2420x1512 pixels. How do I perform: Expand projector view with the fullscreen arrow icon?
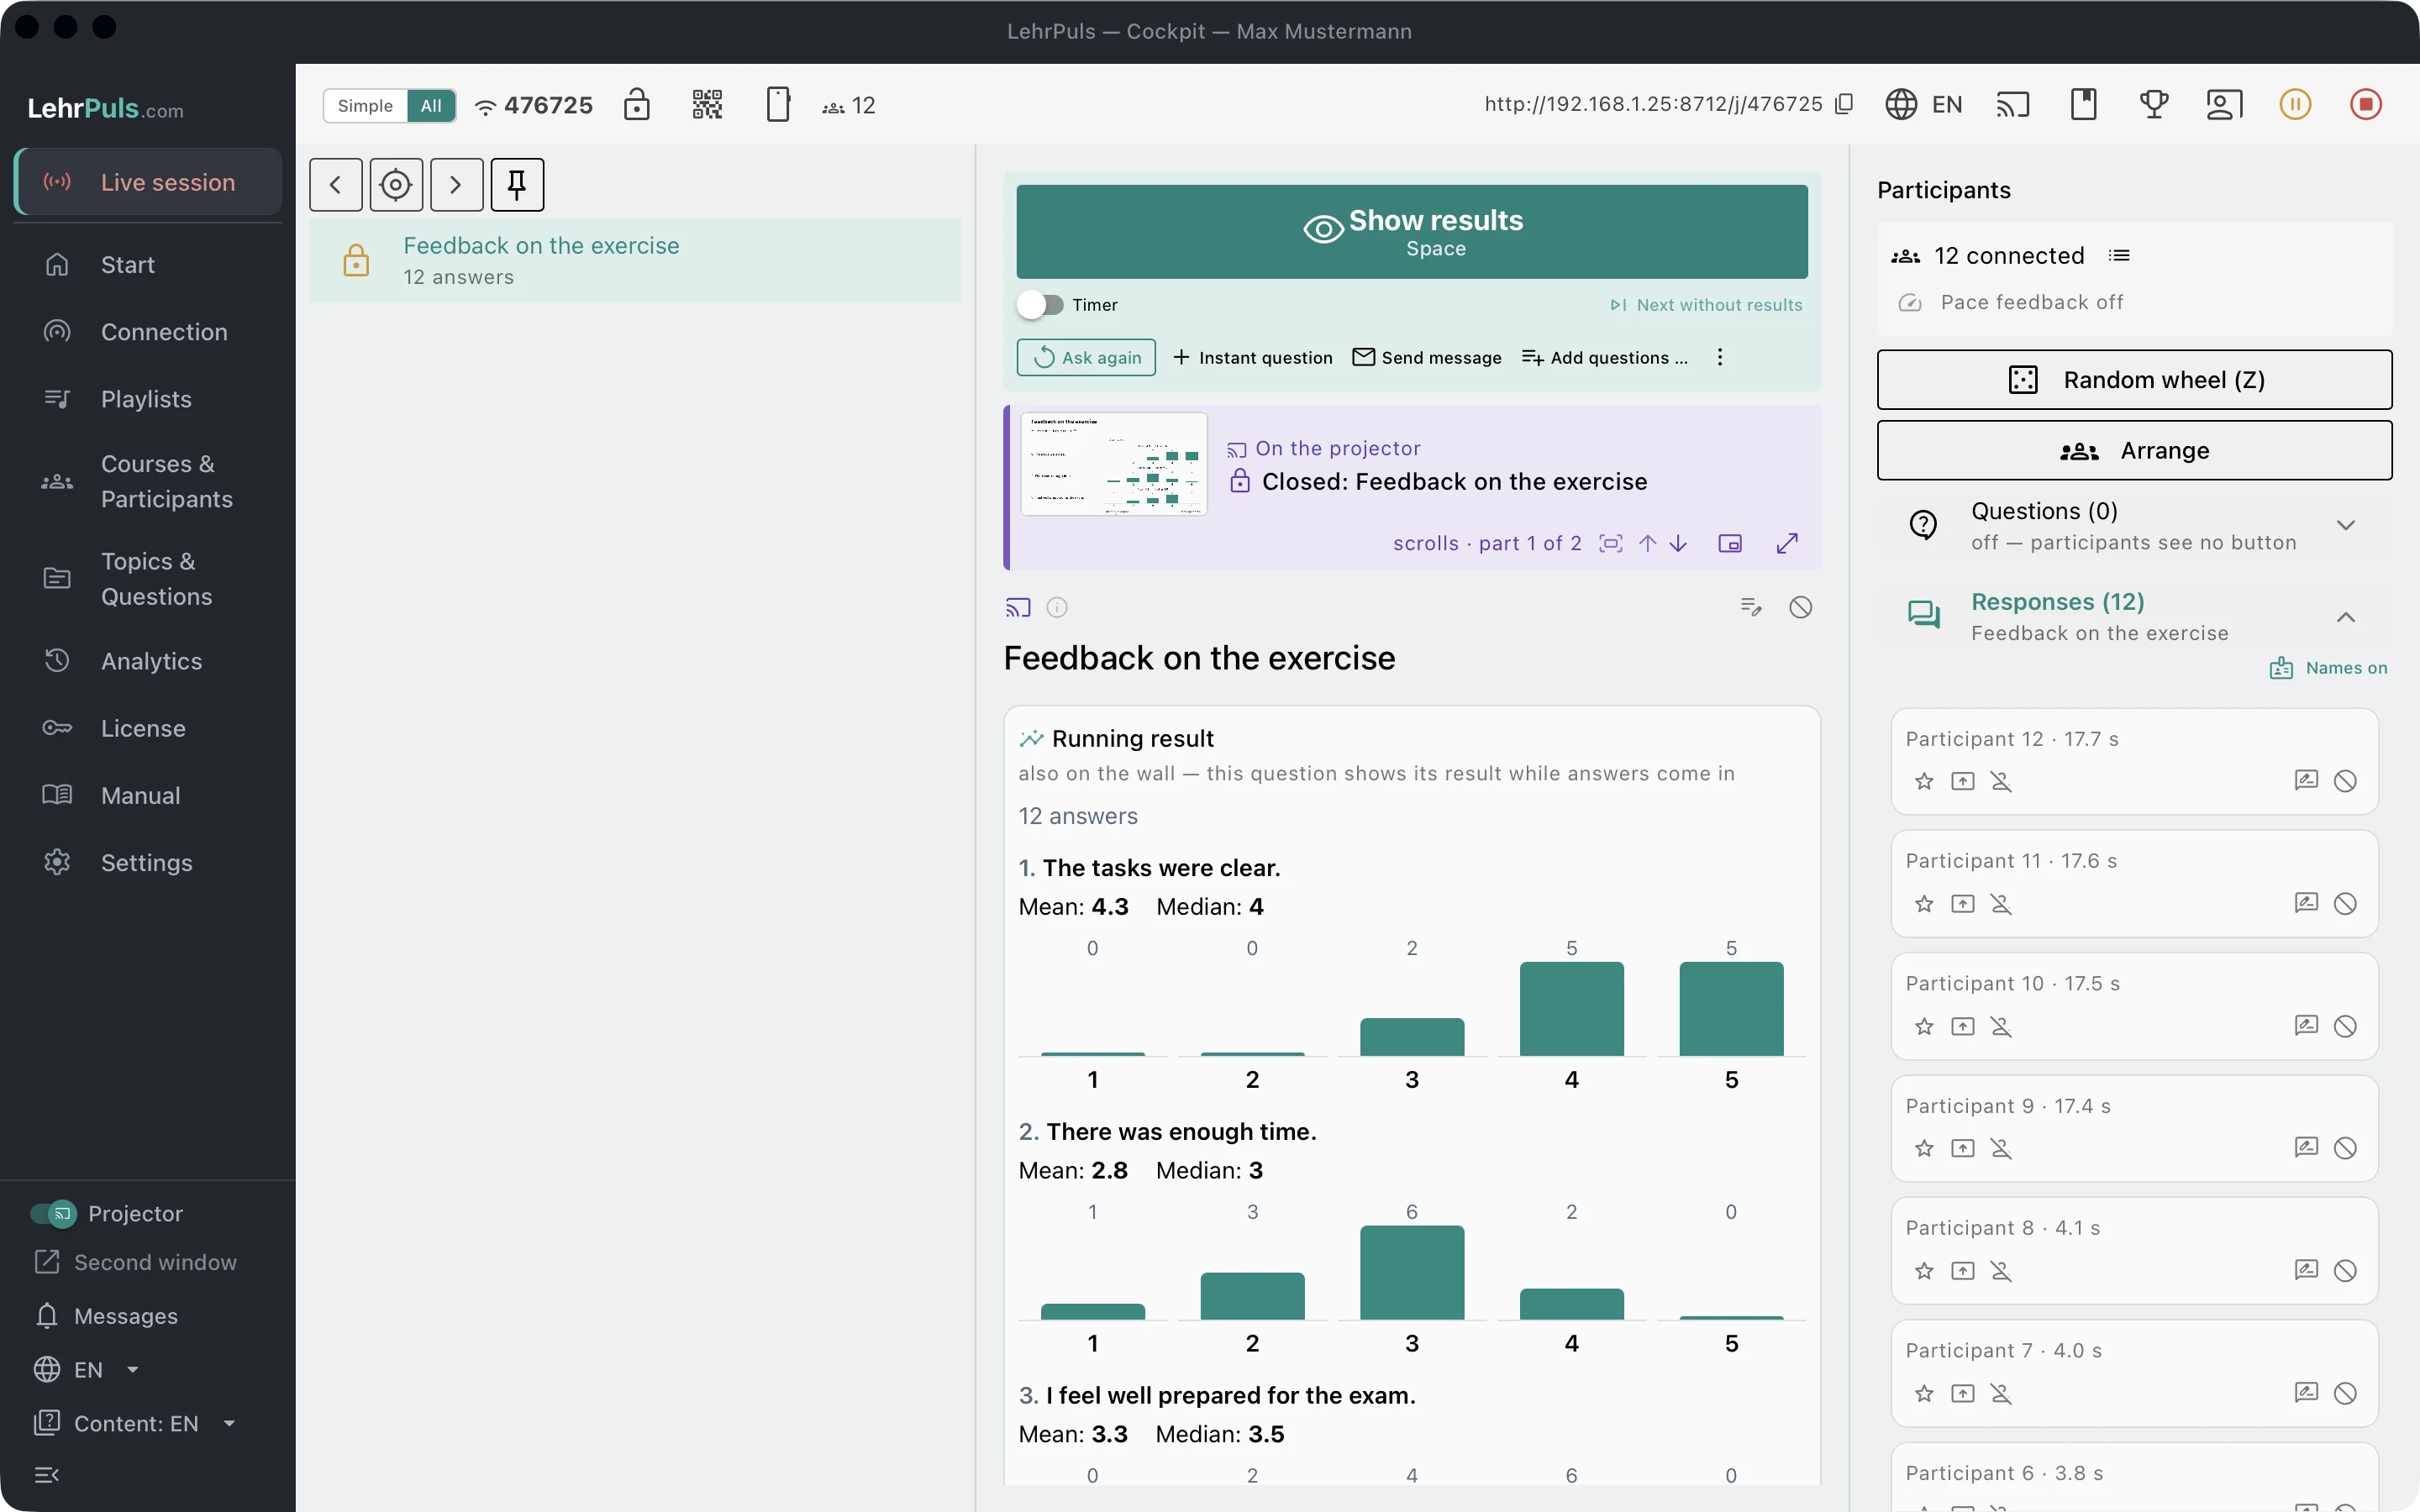point(1787,543)
